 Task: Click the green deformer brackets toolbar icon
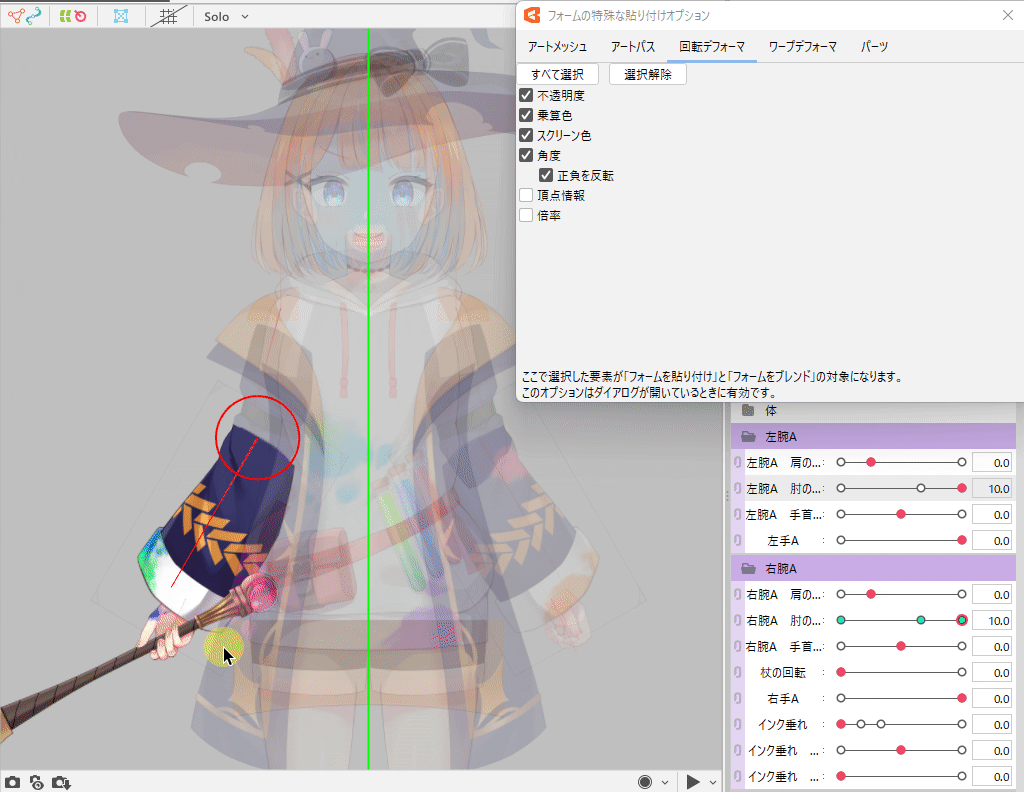tap(64, 16)
